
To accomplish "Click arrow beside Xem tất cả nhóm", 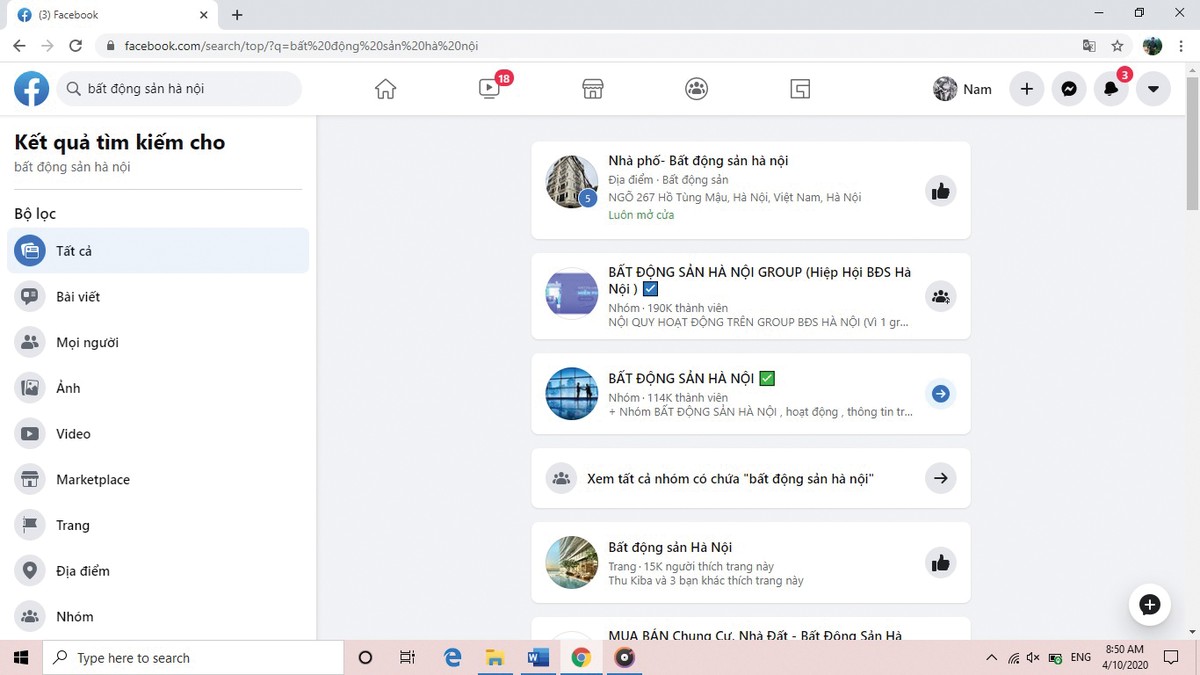I will [940, 479].
